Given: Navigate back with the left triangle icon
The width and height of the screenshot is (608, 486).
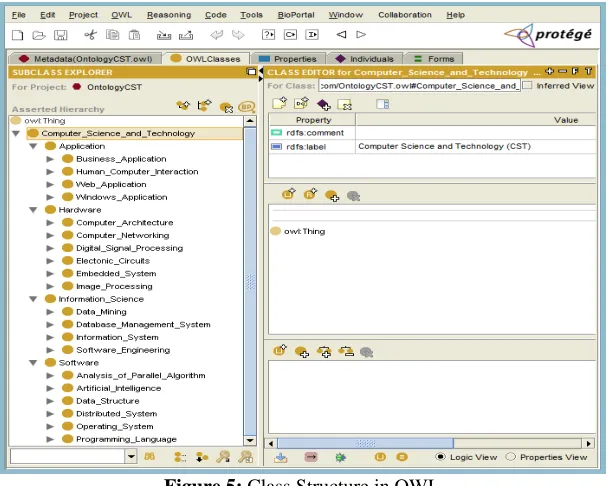Looking at the screenshot, I should [341, 35].
